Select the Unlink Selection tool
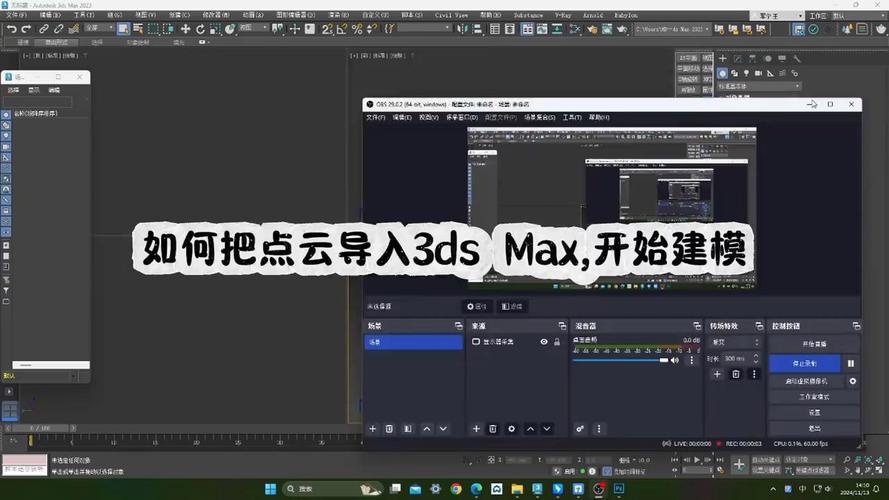The width and height of the screenshot is (889, 500). (x=58, y=29)
